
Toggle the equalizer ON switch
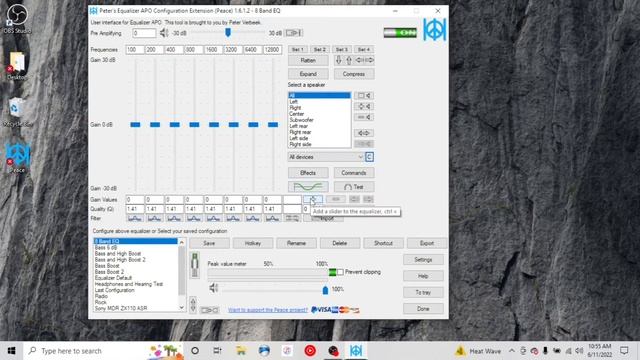tap(400, 33)
